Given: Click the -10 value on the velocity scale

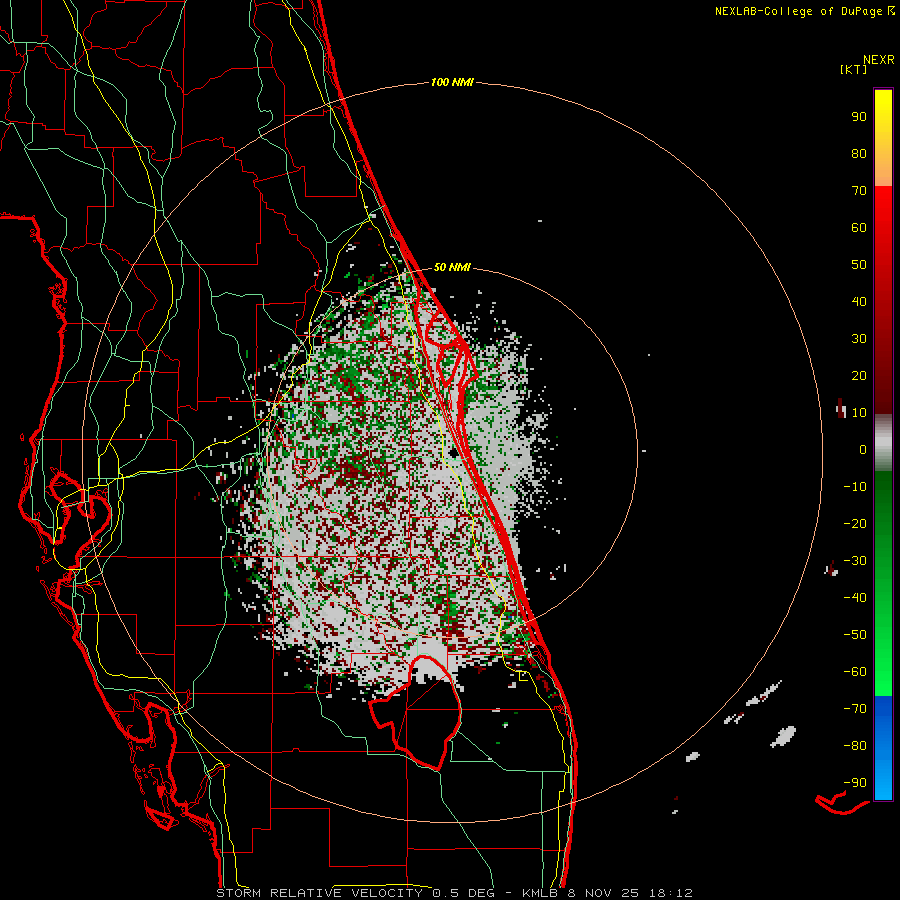Looking at the screenshot, I should [x=855, y=487].
